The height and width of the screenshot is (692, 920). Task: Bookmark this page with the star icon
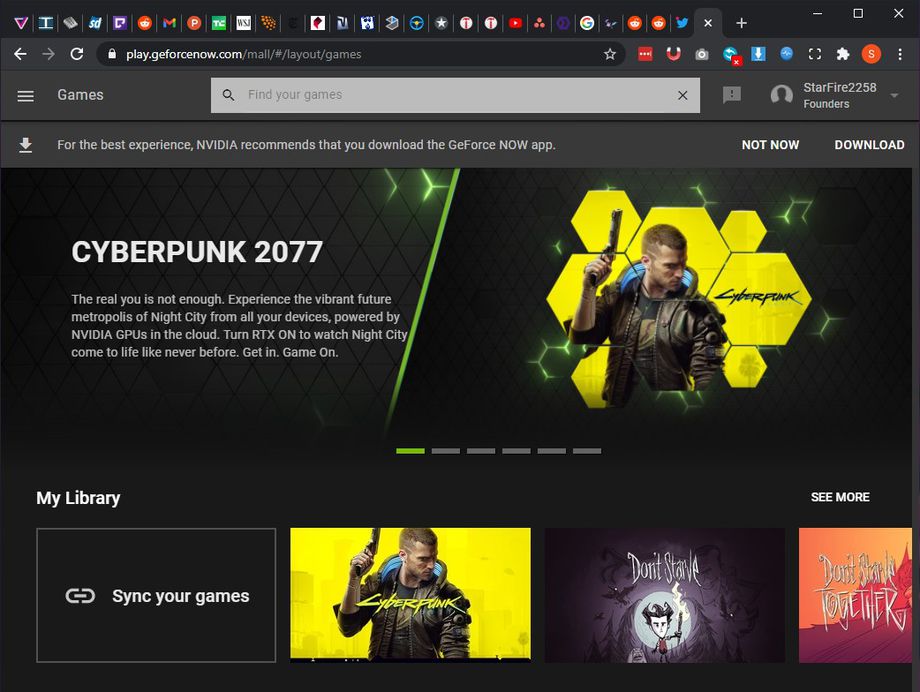610,54
